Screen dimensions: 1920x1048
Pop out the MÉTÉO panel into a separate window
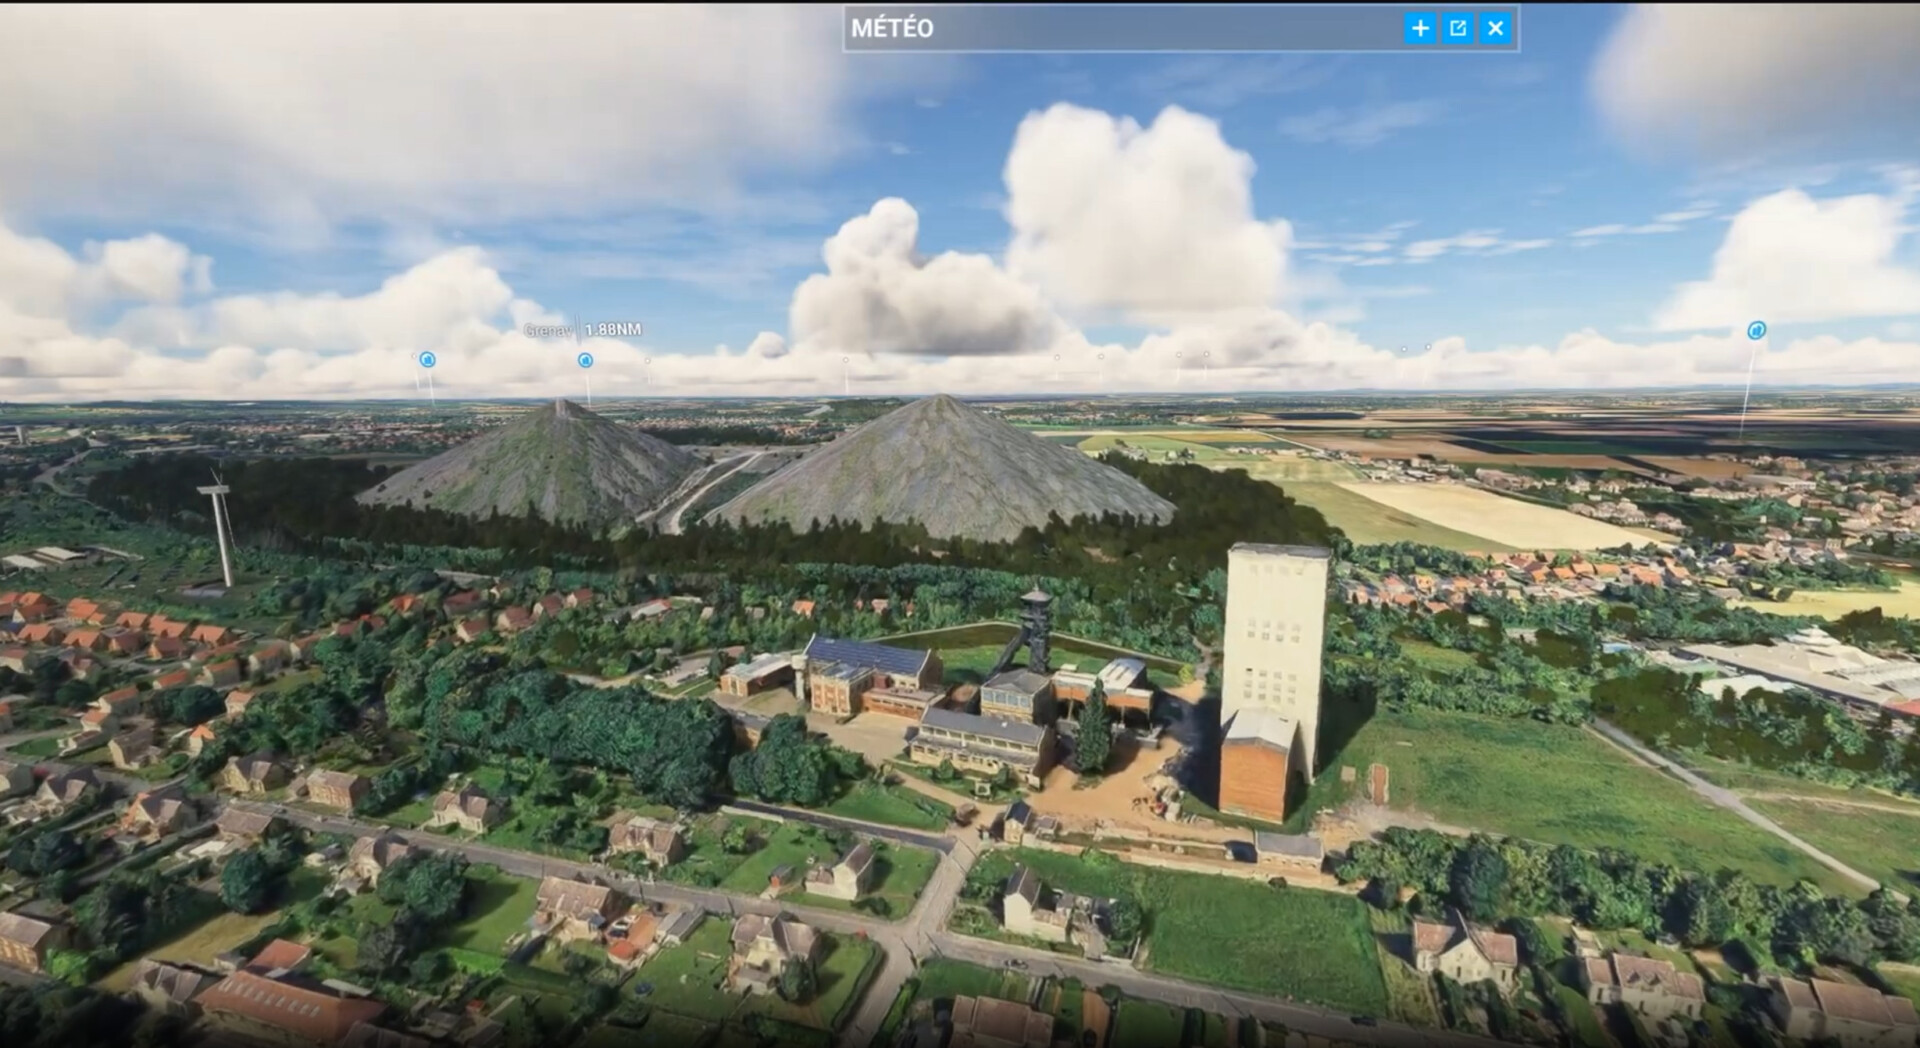pos(1457,28)
